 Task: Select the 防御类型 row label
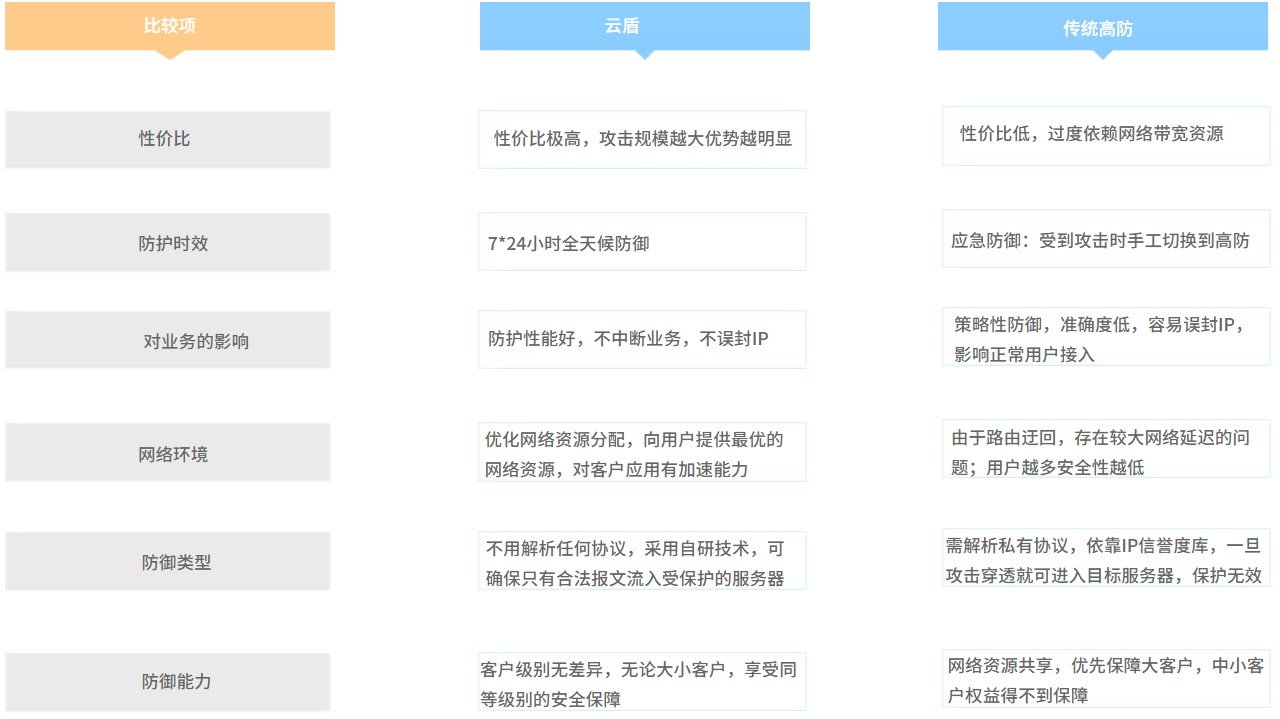pyautogui.click(x=167, y=561)
